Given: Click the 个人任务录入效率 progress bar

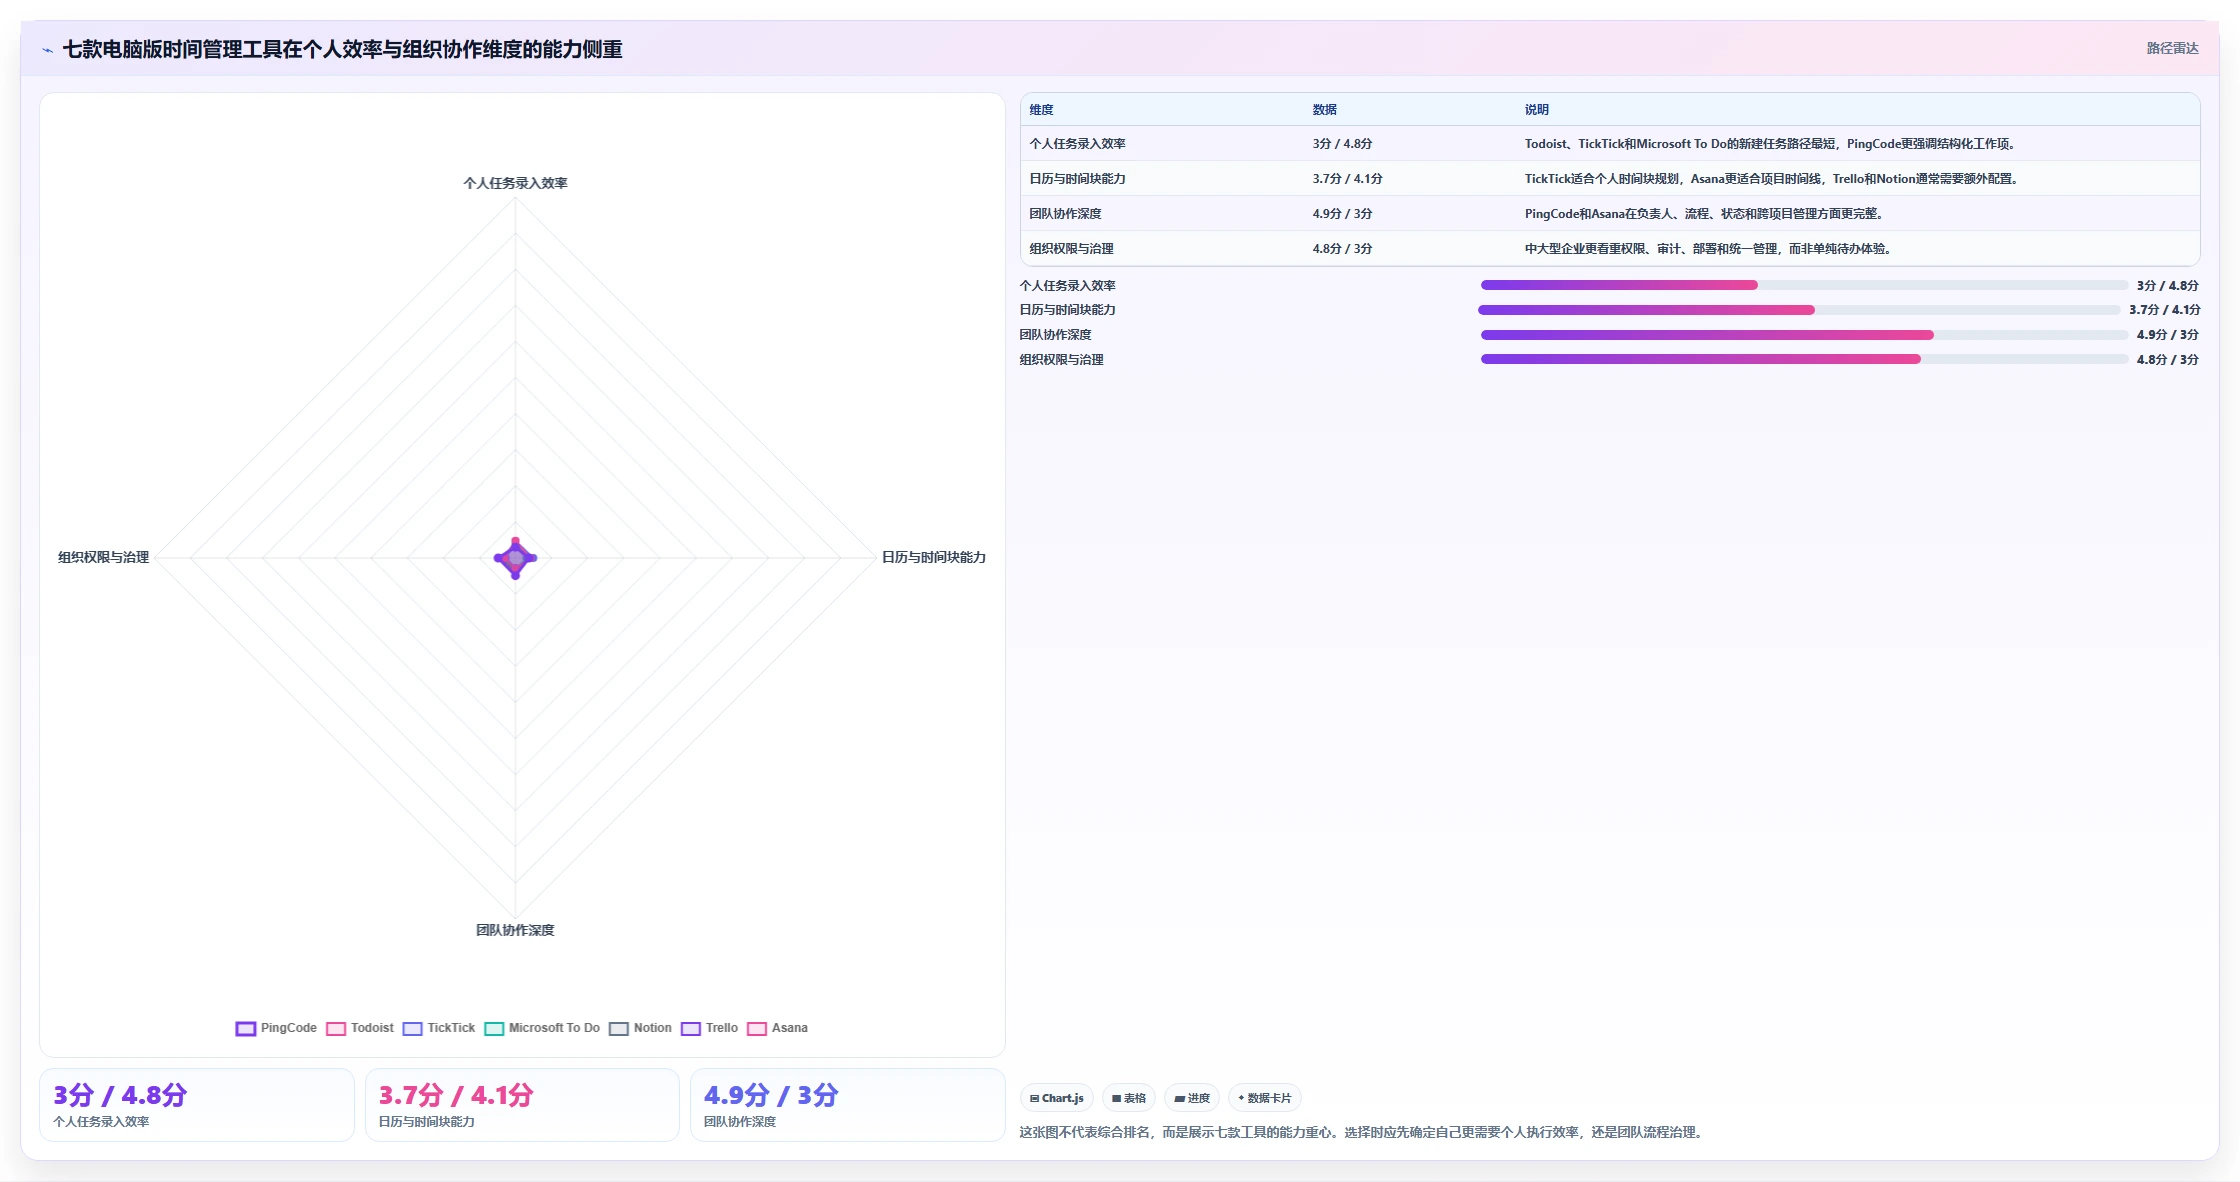Looking at the screenshot, I should point(1804,285).
